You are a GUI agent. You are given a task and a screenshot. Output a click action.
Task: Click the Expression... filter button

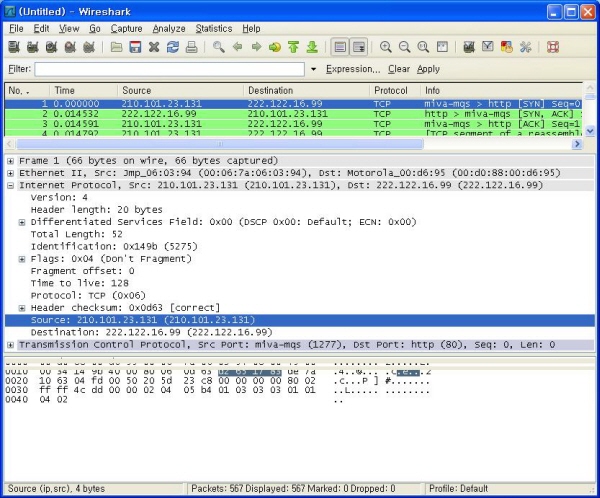coord(353,69)
